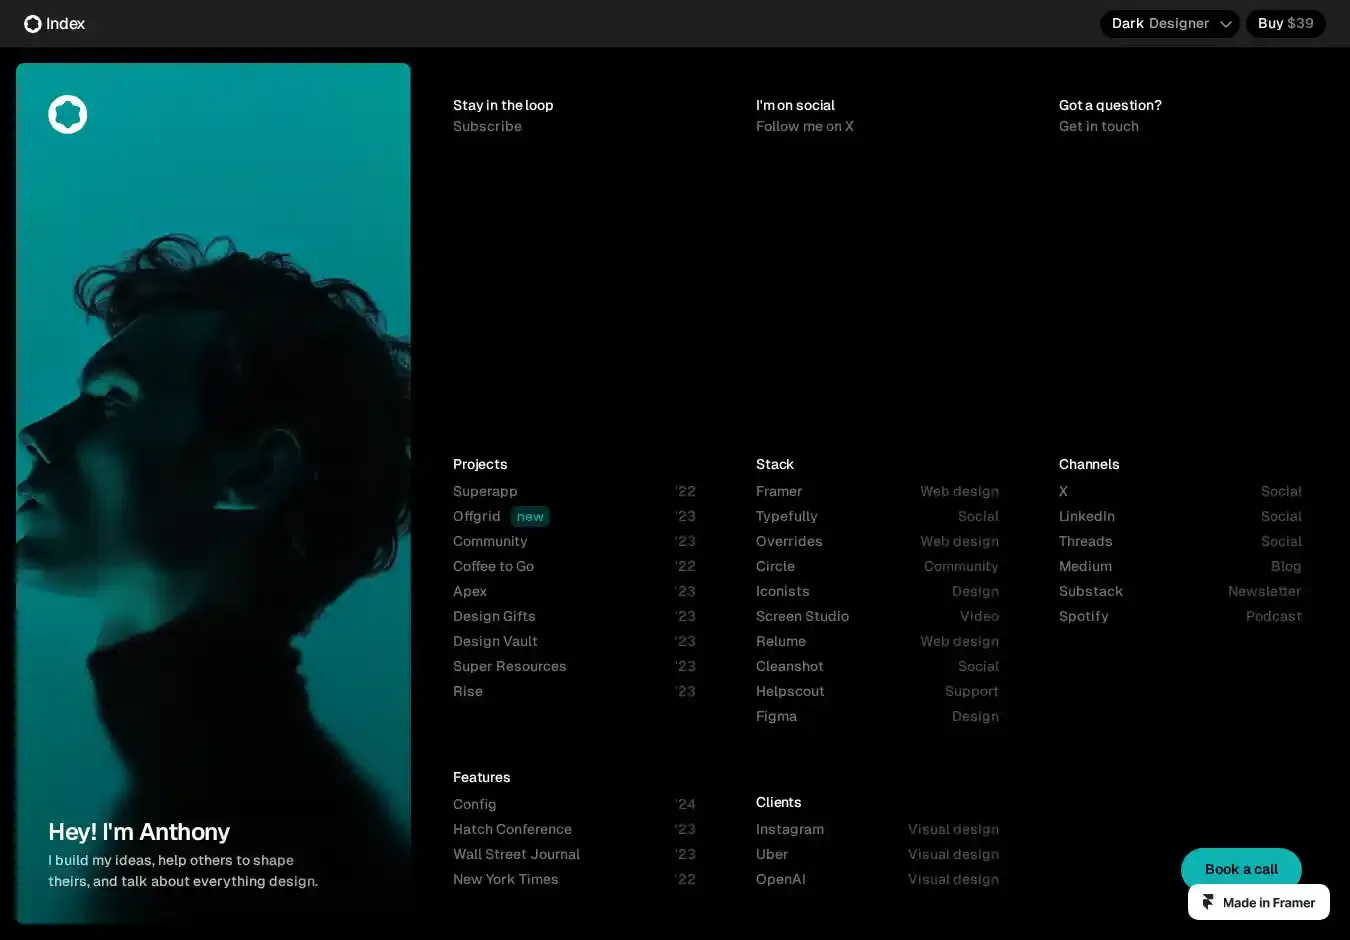Click the Book a call button
1350x940 pixels.
click(1241, 869)
